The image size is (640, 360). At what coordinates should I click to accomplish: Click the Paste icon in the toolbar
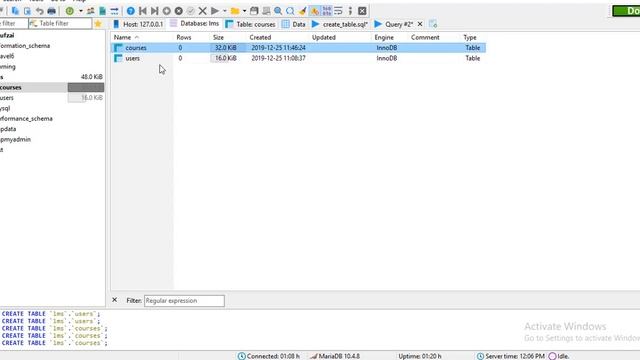pos(27,11)
